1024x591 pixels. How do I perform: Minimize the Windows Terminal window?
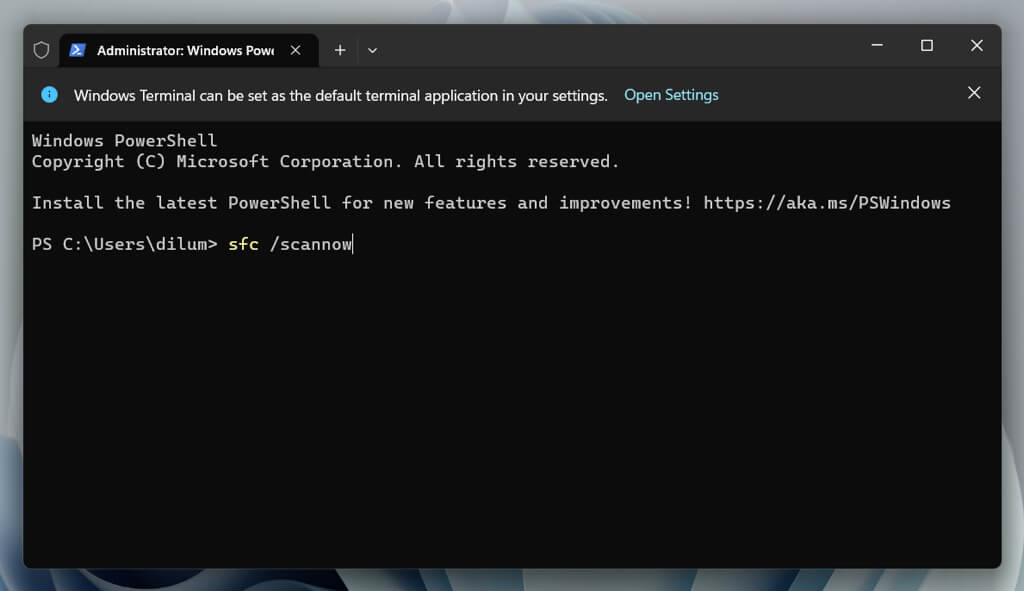point(877,46)
